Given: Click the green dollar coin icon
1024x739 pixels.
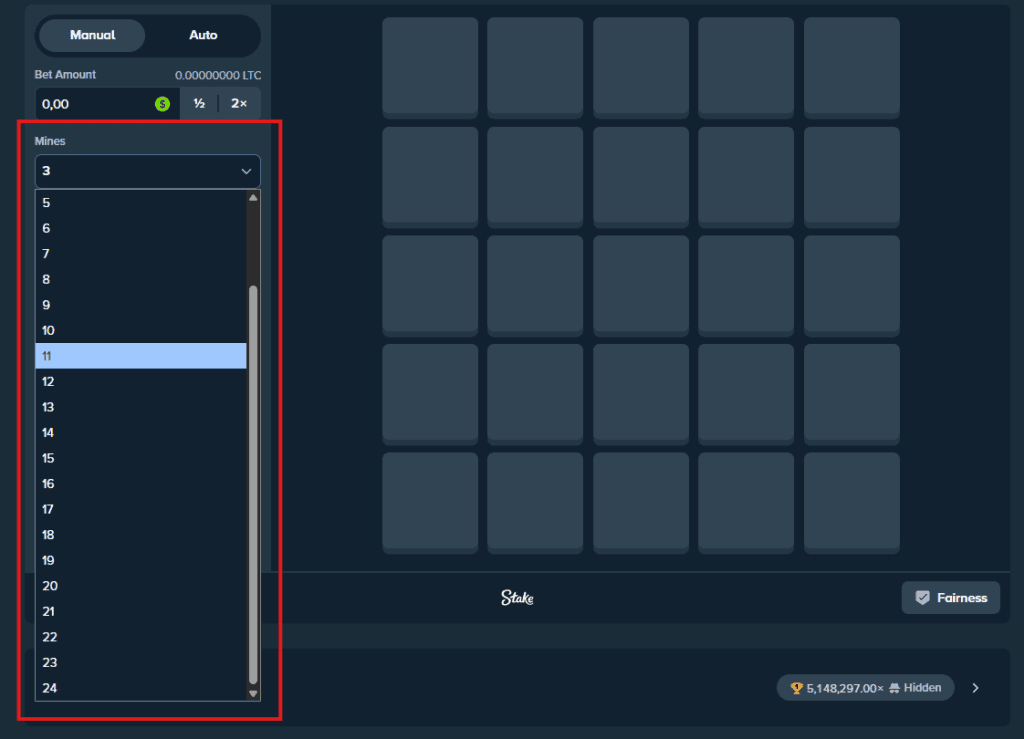Looking at the screenshot, I should click(162, 103).
